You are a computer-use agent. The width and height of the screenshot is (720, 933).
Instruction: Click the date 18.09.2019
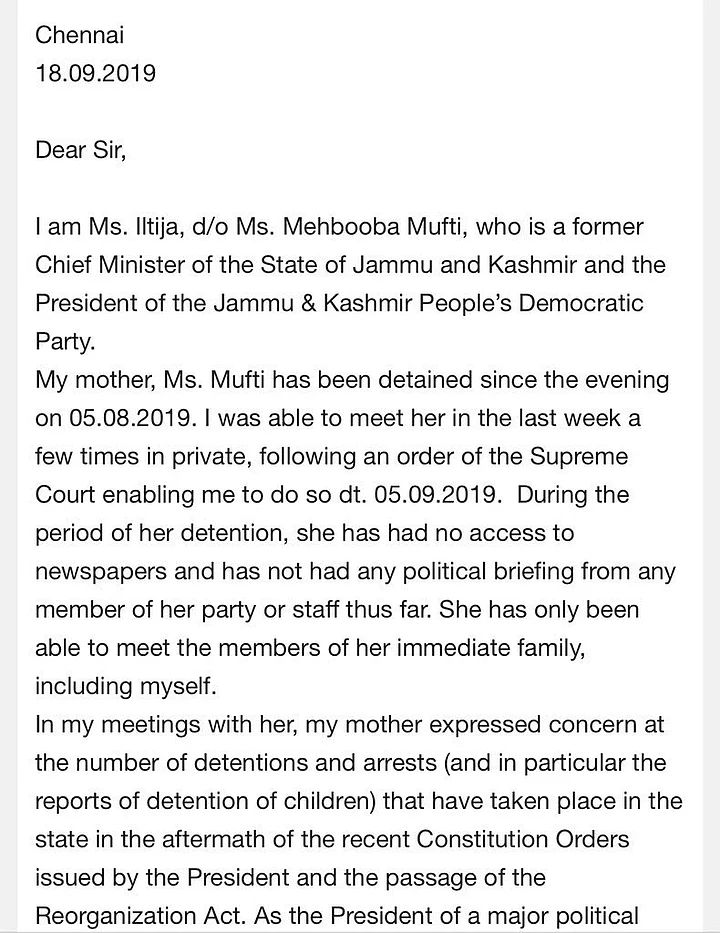[x=95, y=74]
